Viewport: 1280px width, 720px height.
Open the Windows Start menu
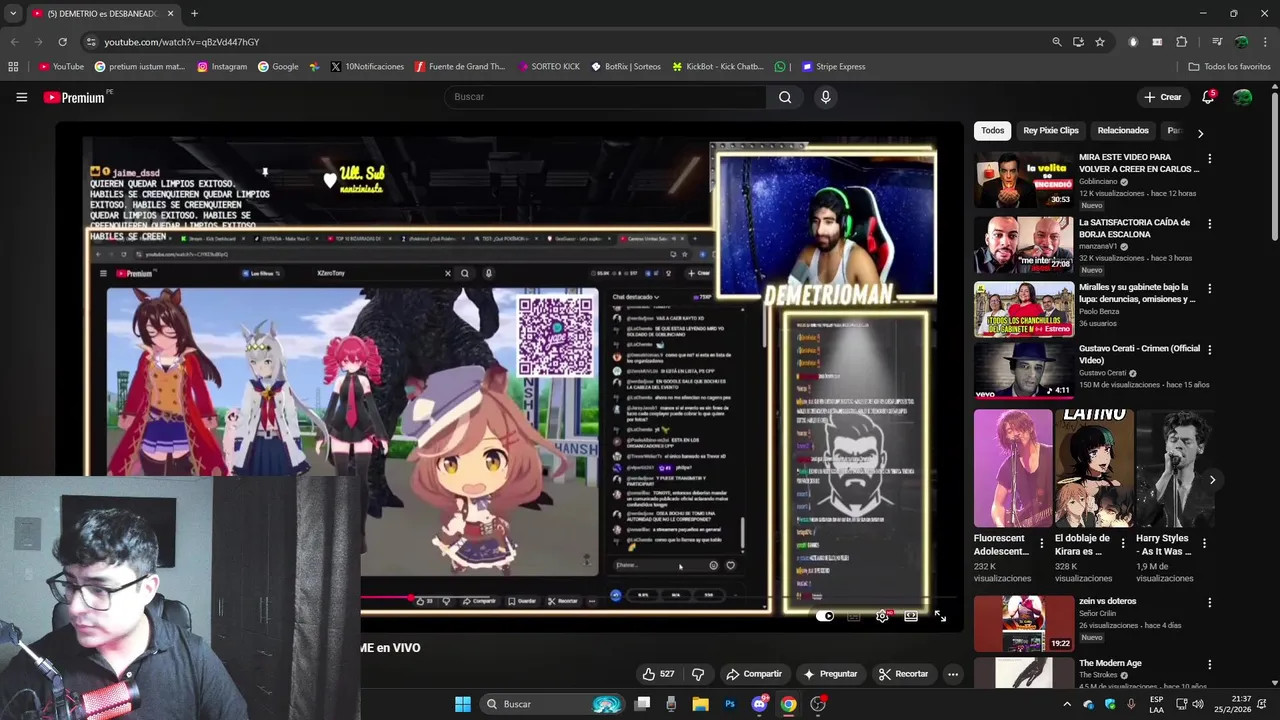463,704
